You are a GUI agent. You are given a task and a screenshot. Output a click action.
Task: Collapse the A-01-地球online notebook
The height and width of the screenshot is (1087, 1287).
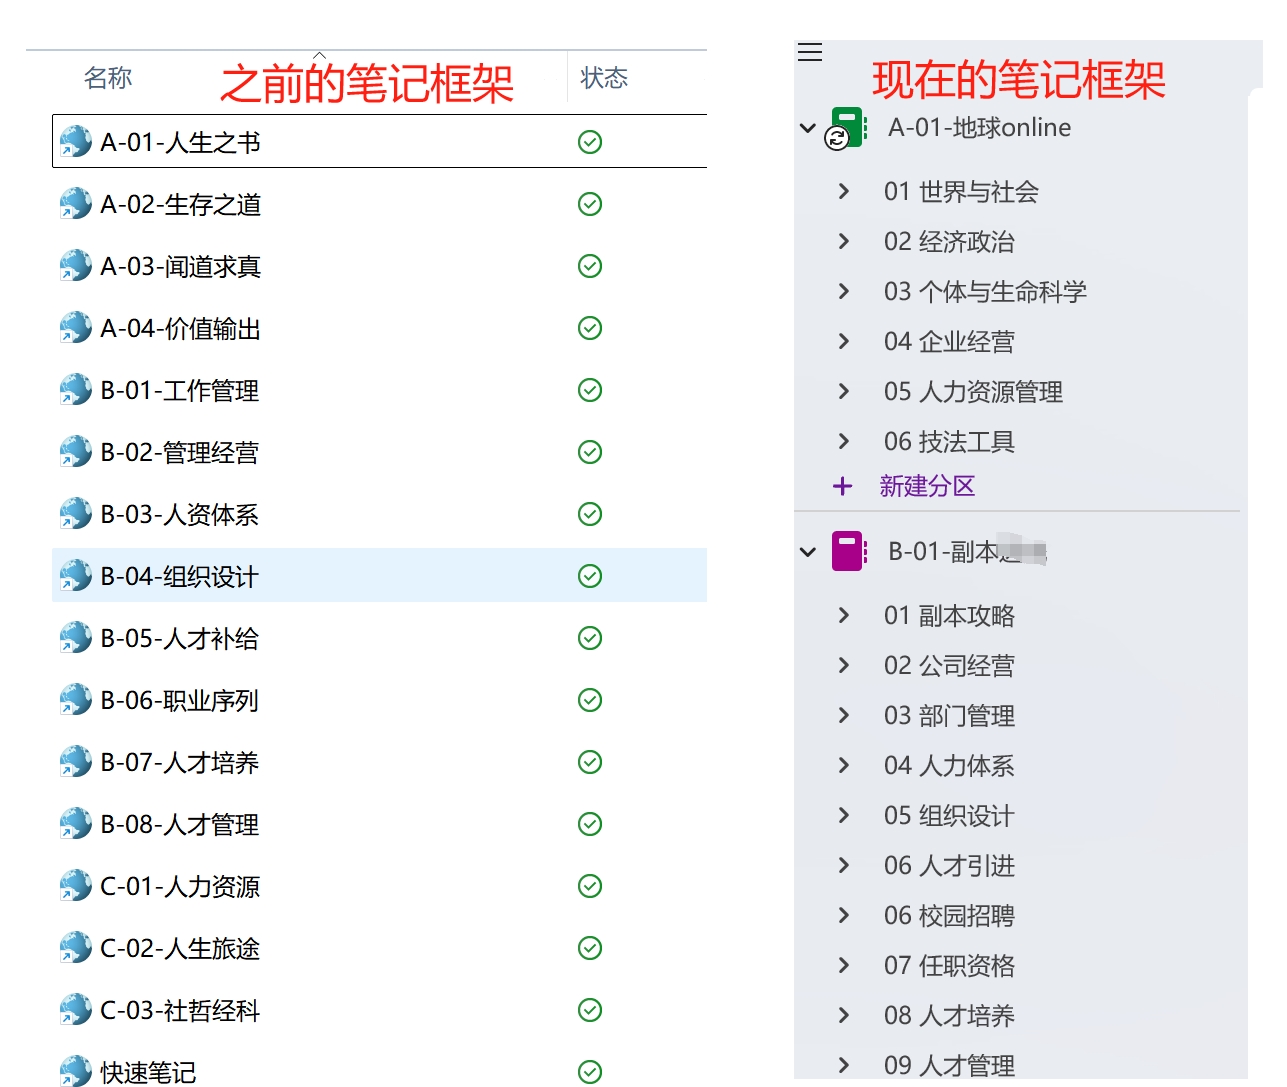(x=808, y=128)
